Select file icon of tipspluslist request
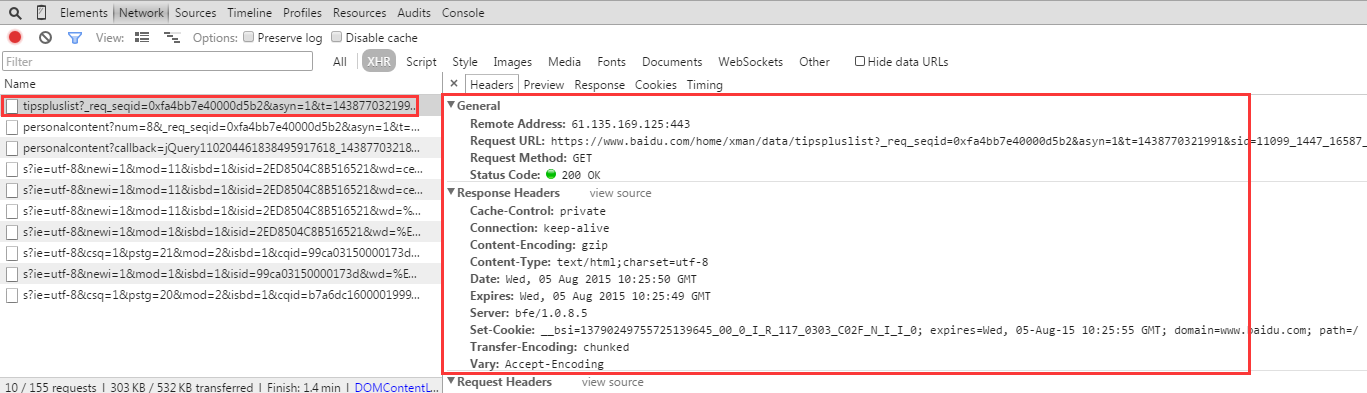The width and height of the screenshot is (1367, 393). (x=13, y=106)
